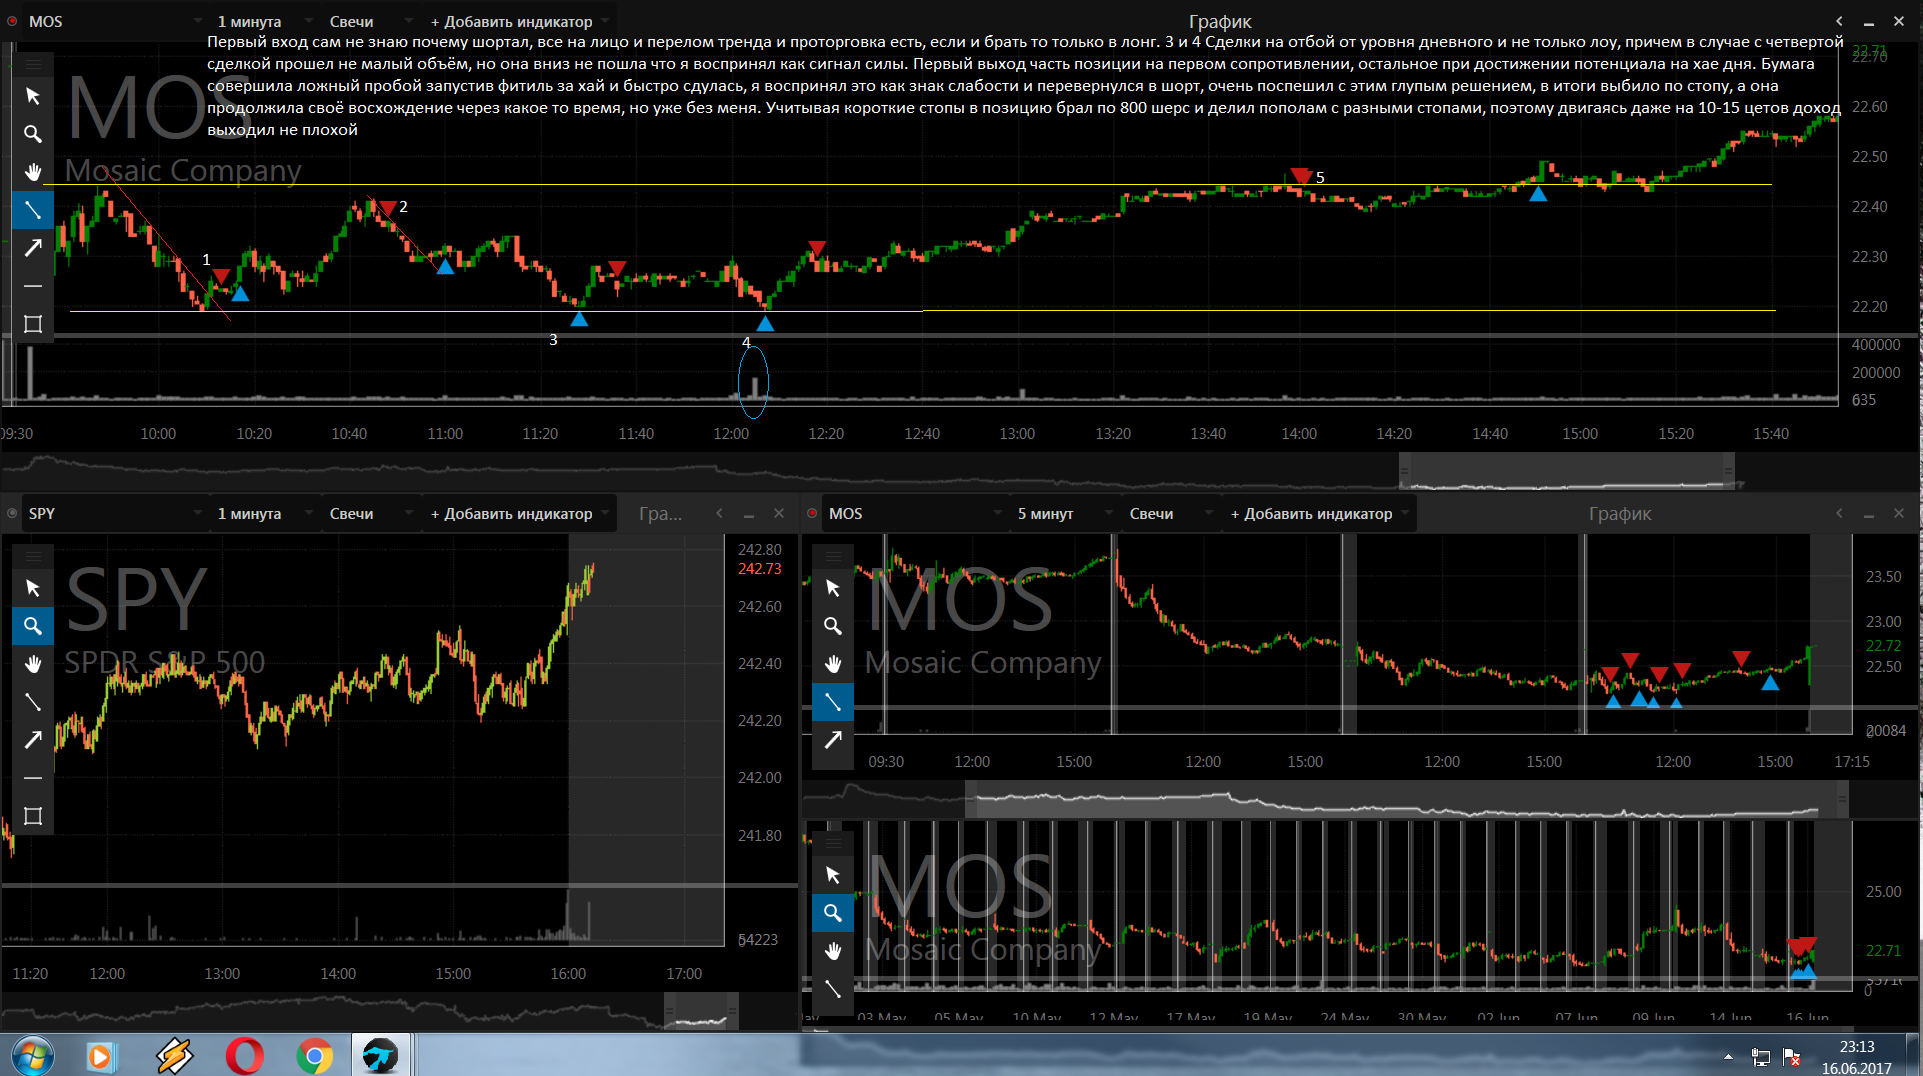This screenshot has width=1923, height=1076.
Task: Show hidden system tray icons
Action: click(x=1728, y=1056)
